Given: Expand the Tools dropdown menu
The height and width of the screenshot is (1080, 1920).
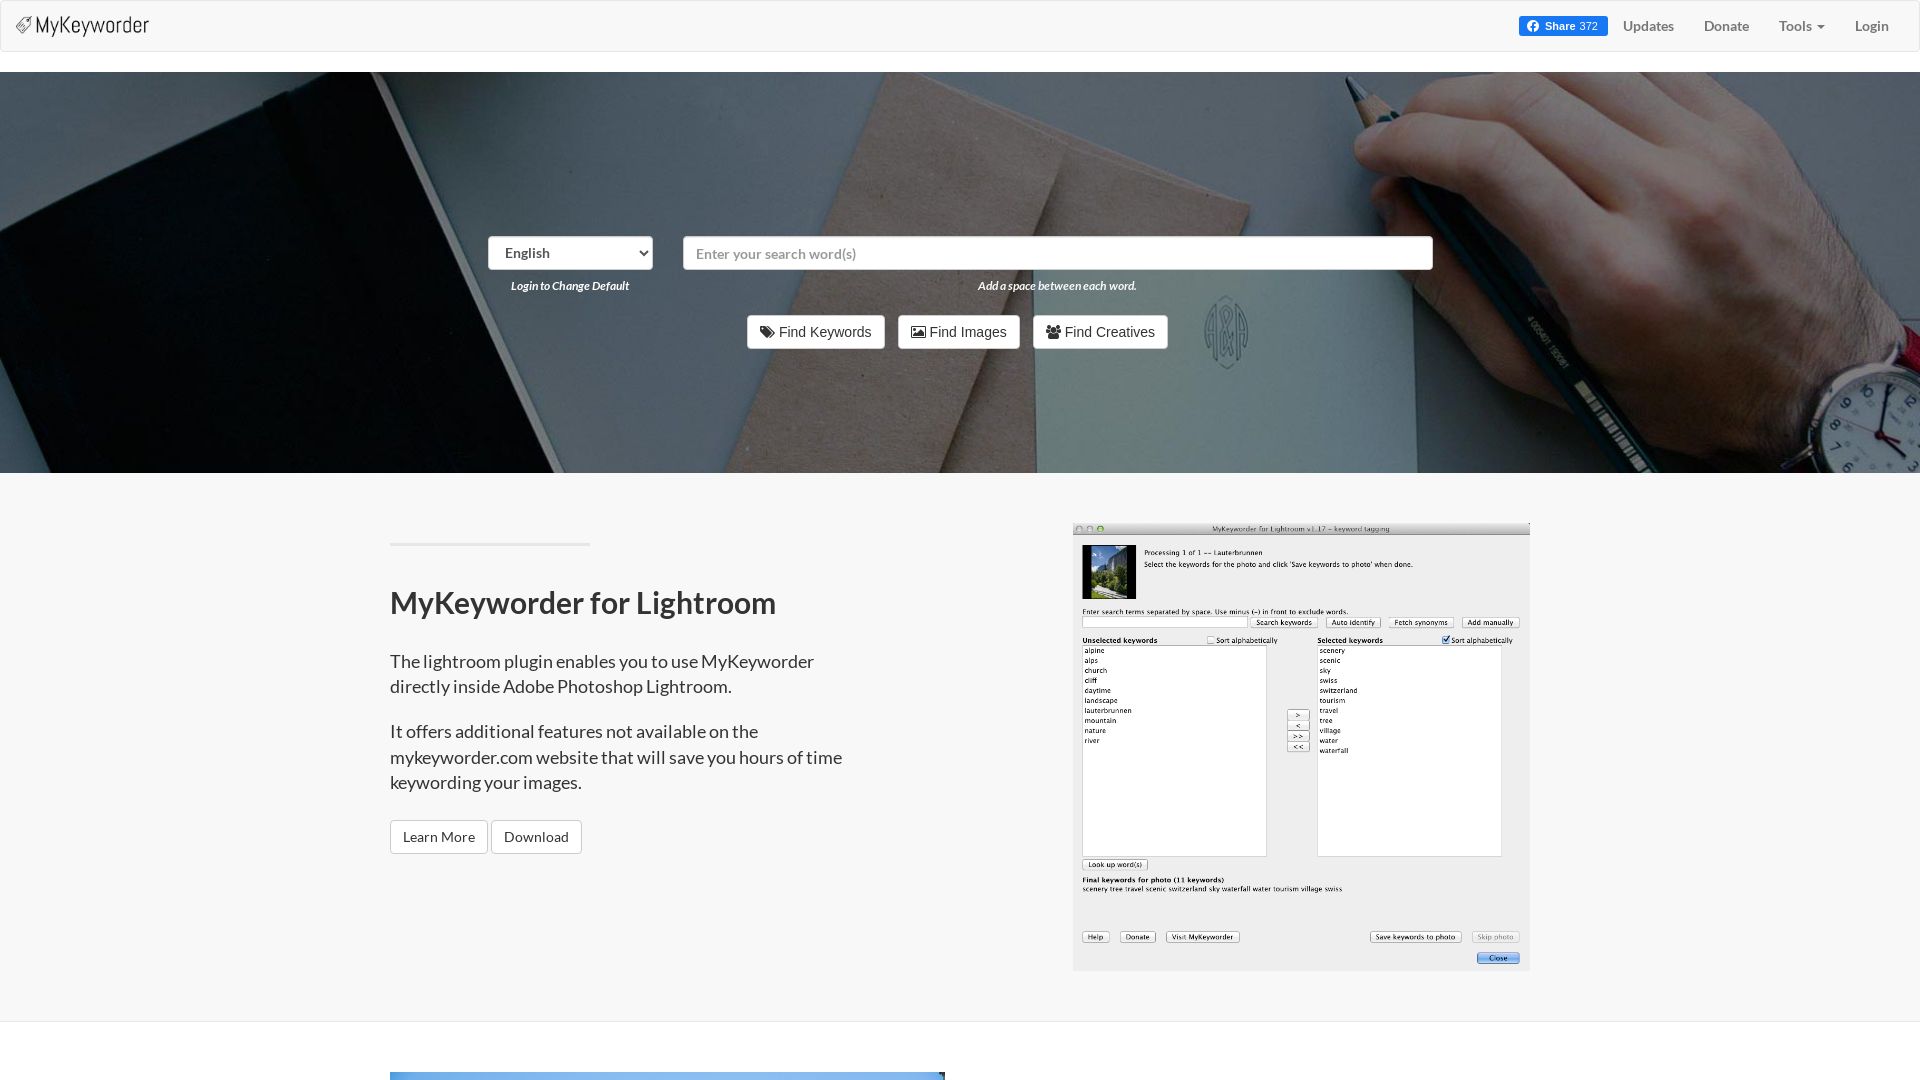Looking at the screenshot, I should pyautogui.click(x=1801, y=26).
